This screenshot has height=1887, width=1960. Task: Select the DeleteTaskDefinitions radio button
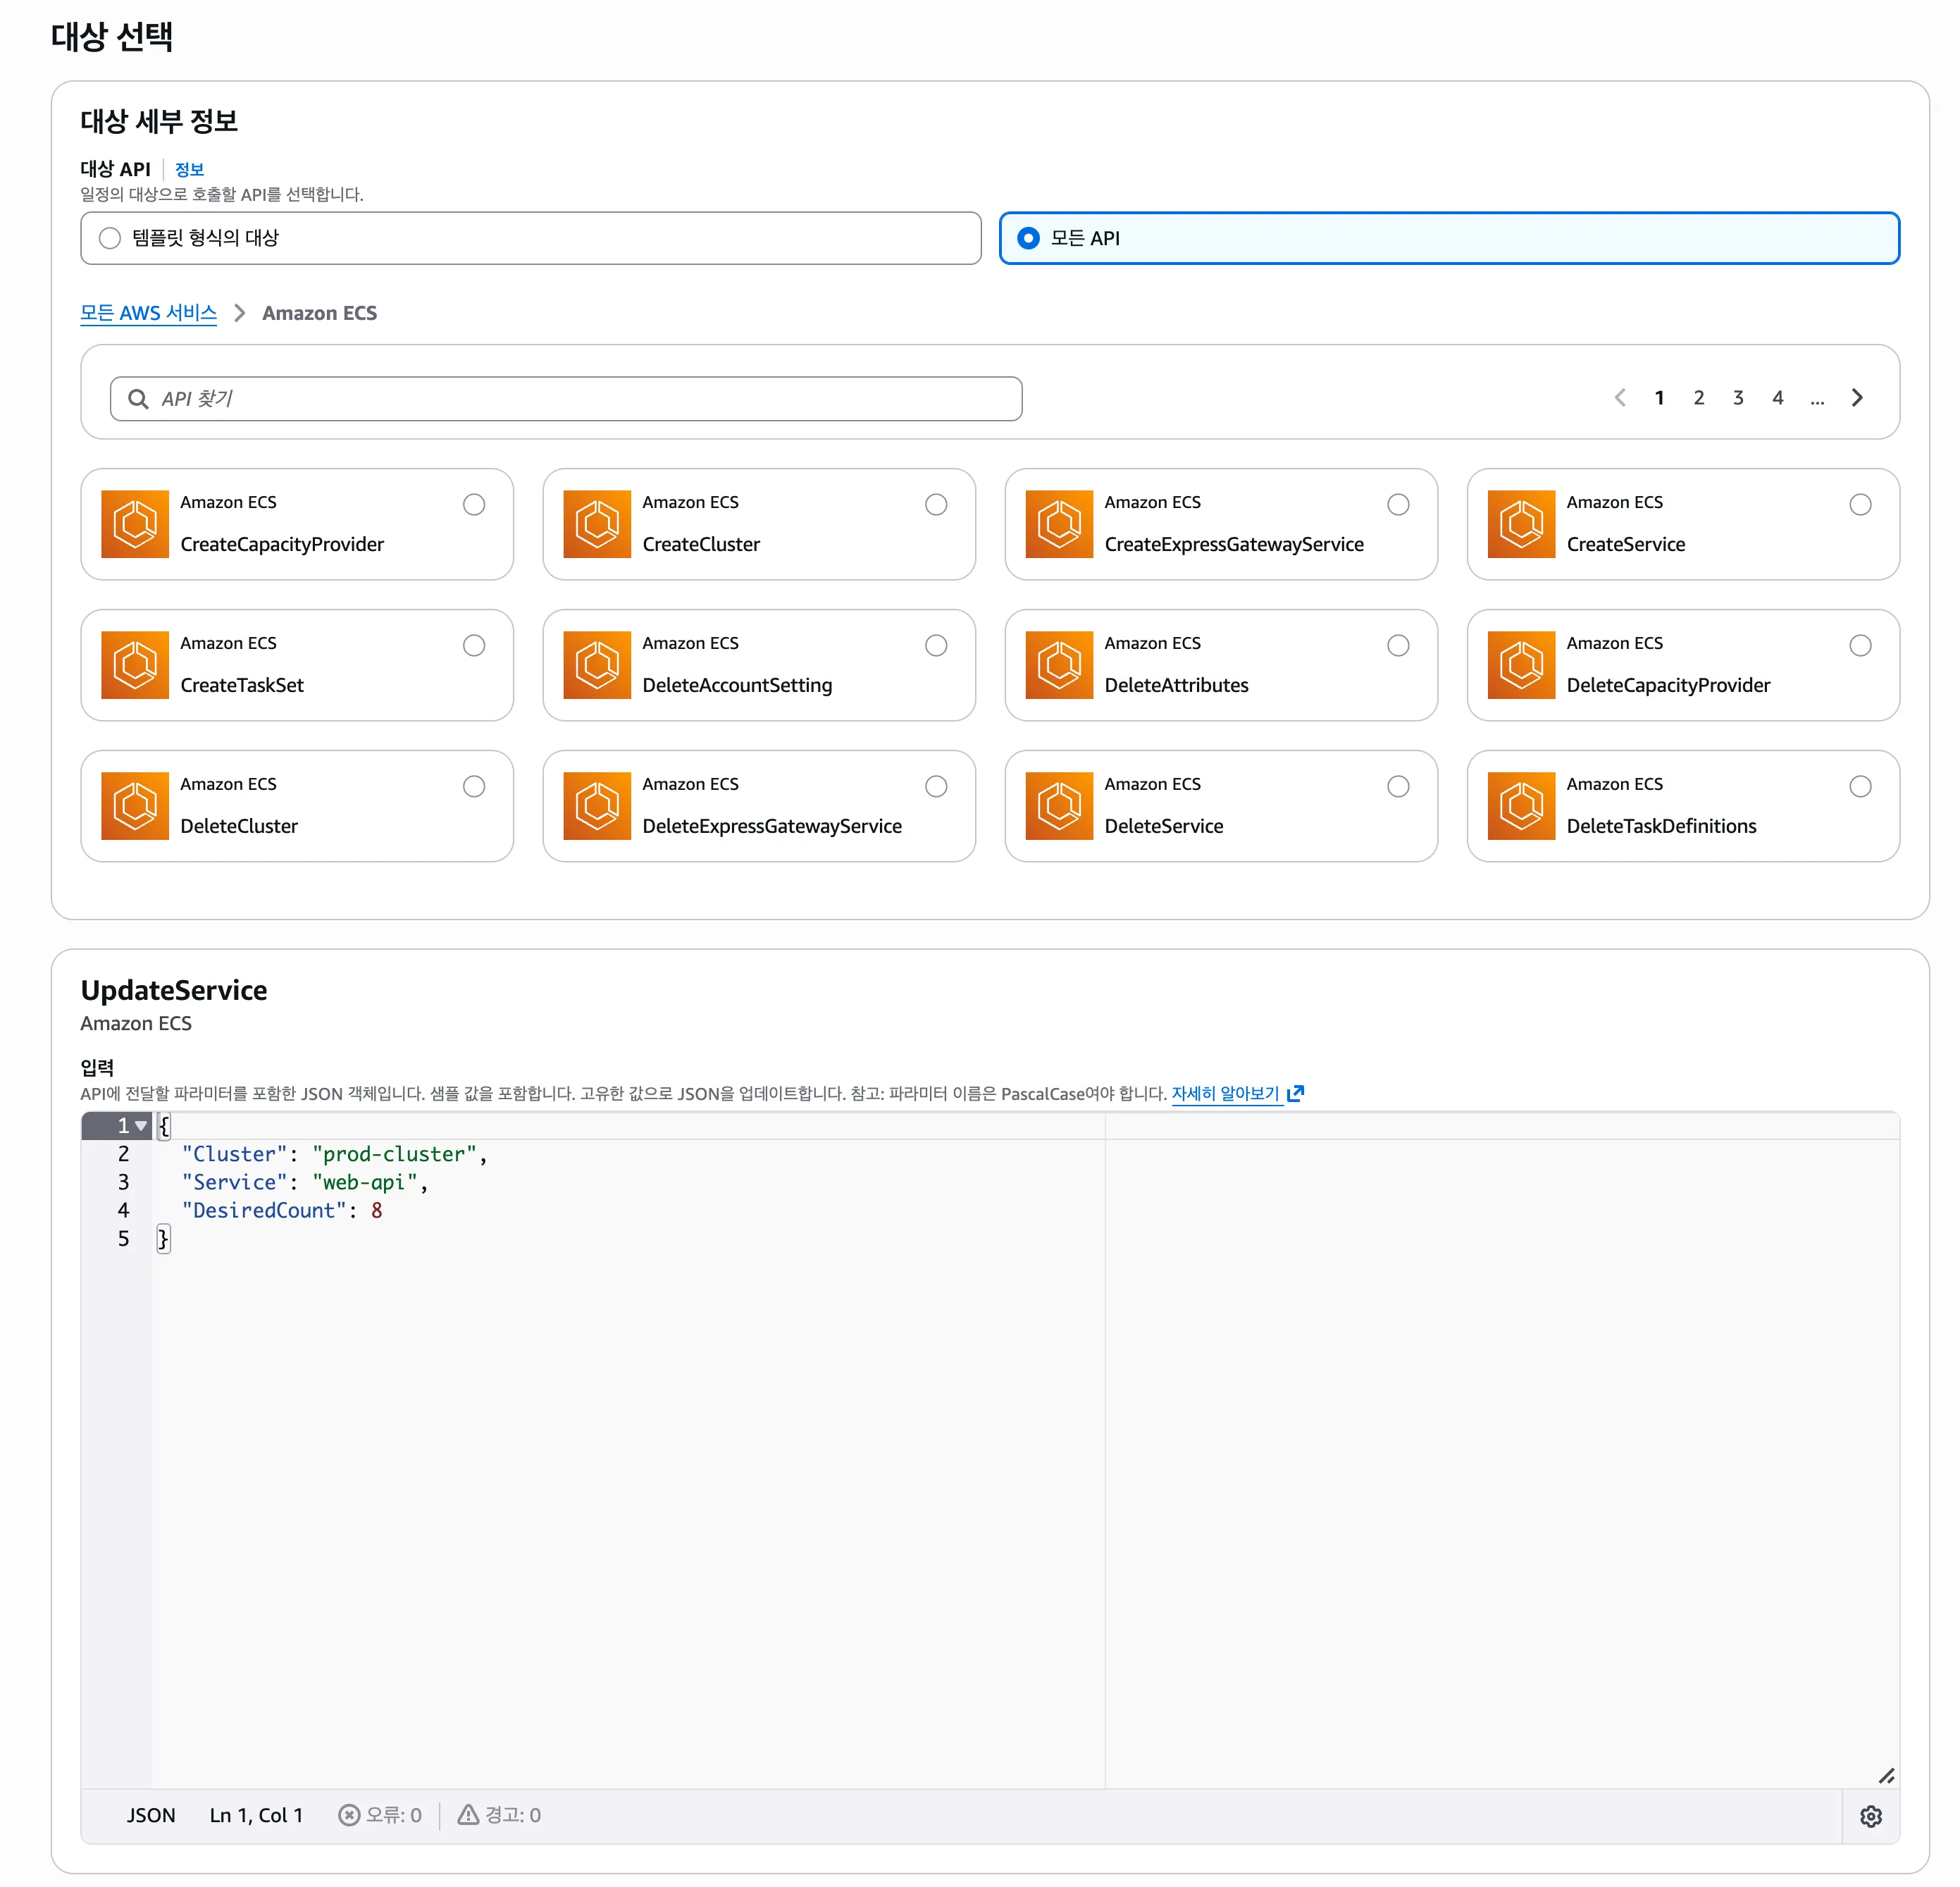coord(1860,786)
